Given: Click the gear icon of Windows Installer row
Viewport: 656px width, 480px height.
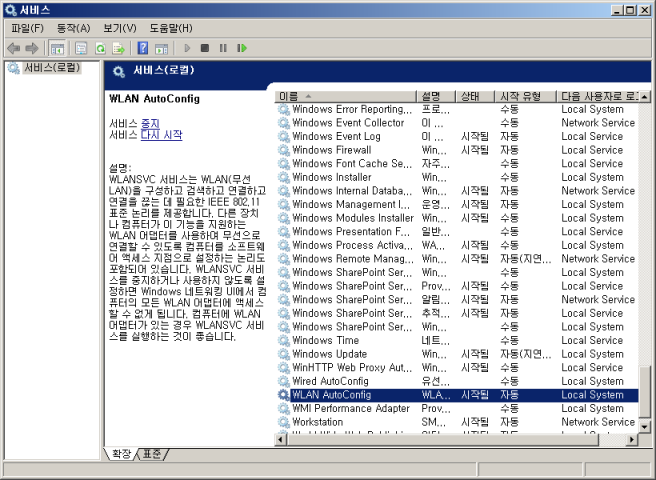Looking at the screenshot, I should tap(284, 177).
